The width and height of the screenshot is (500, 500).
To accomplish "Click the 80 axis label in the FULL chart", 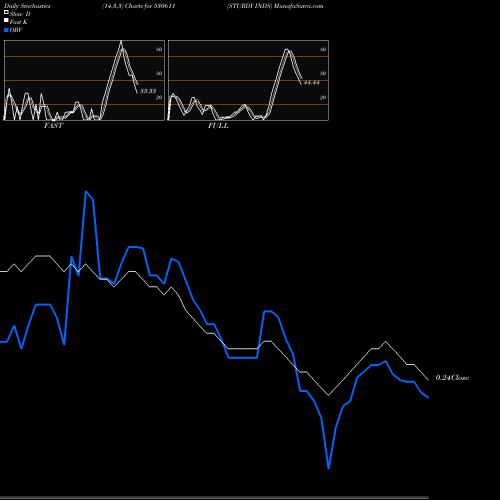I will pos(323,49).
